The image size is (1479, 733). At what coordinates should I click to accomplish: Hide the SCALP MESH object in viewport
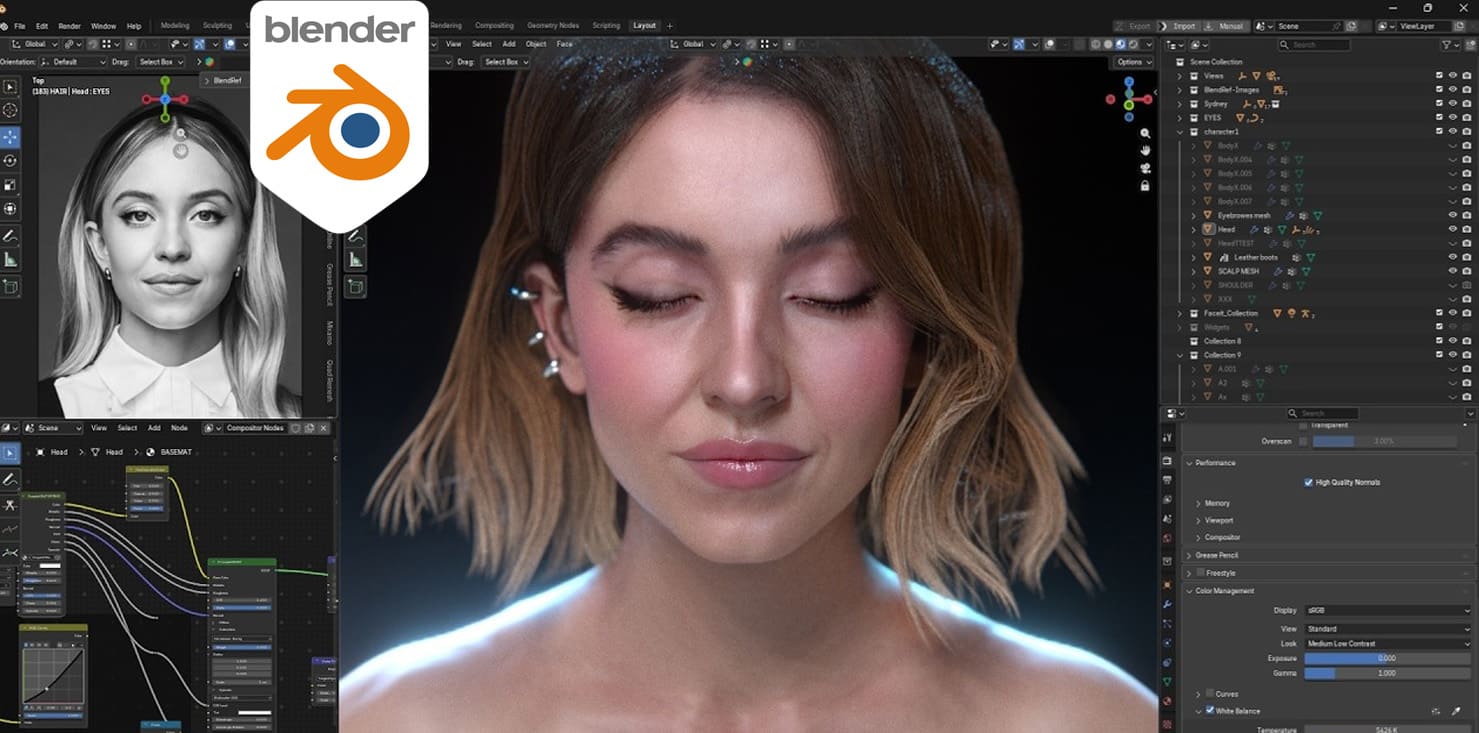click(1453, 271)
